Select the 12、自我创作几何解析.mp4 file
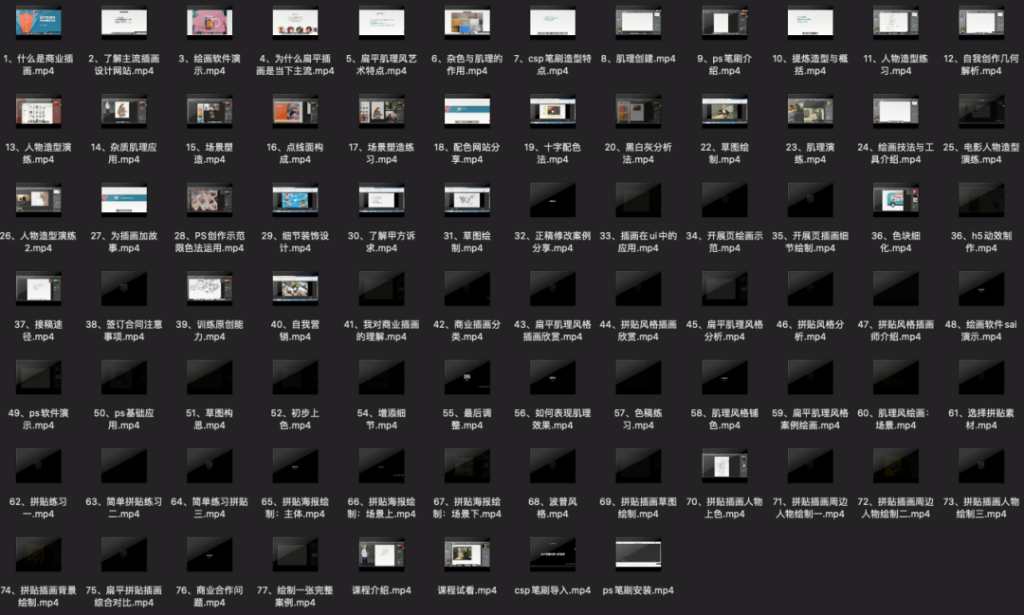 [981, 22]
